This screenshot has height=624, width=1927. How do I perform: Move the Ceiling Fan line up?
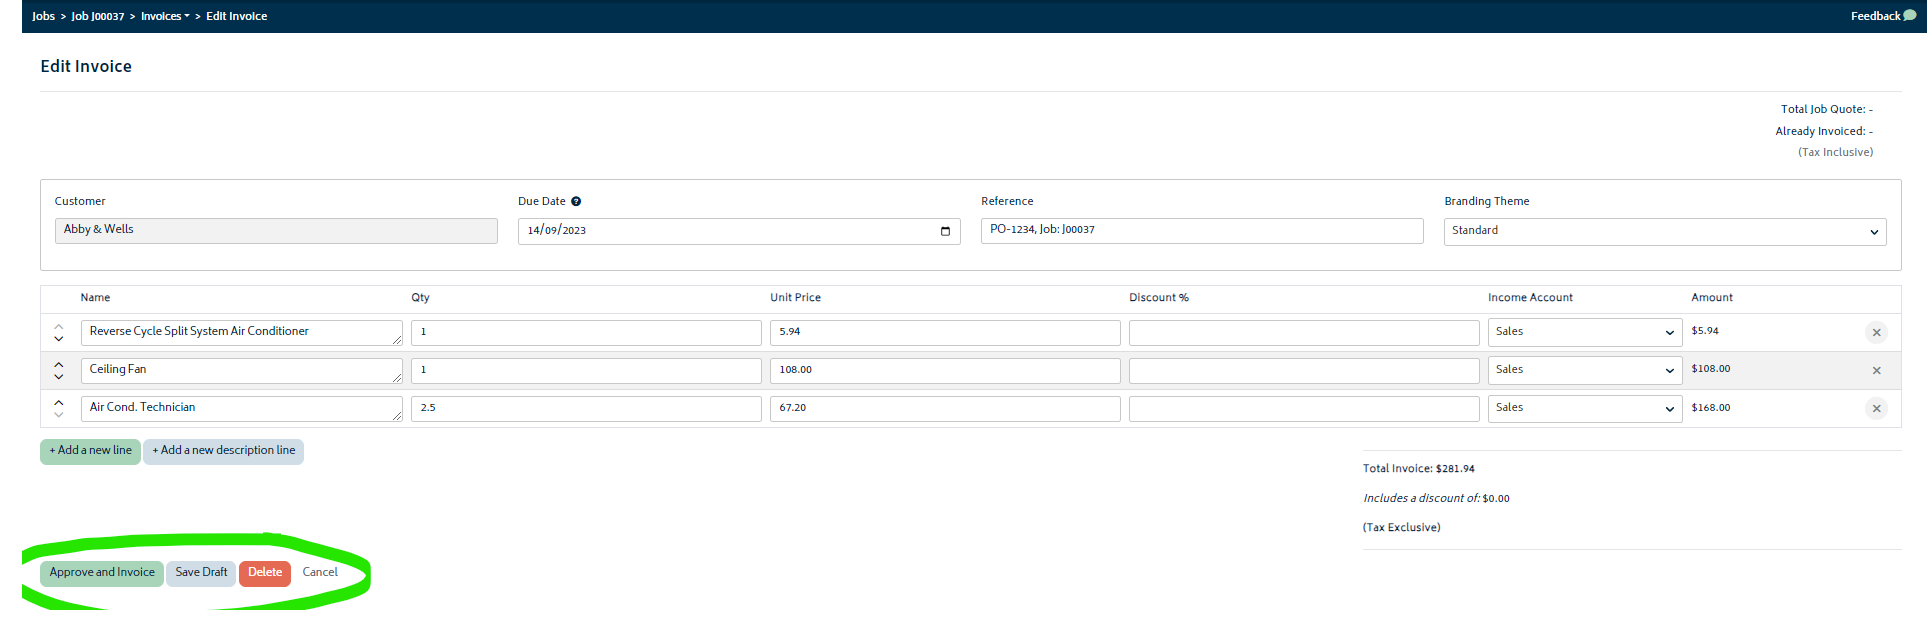pyautogui.click(x=59, y=364)
